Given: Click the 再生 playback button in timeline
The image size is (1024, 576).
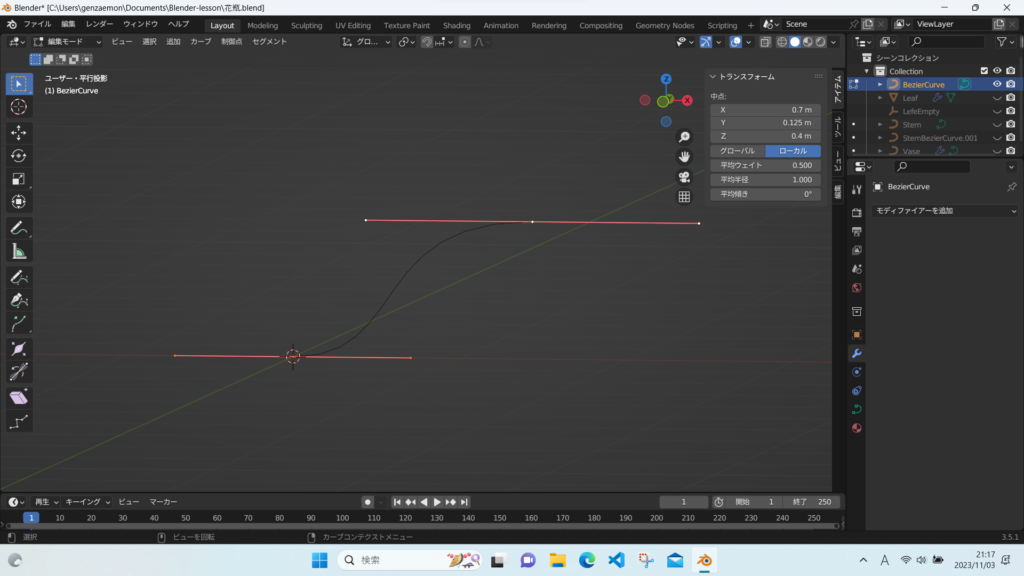Looking at the screenshot, I should pyautogui.click(x=47, y=502).
